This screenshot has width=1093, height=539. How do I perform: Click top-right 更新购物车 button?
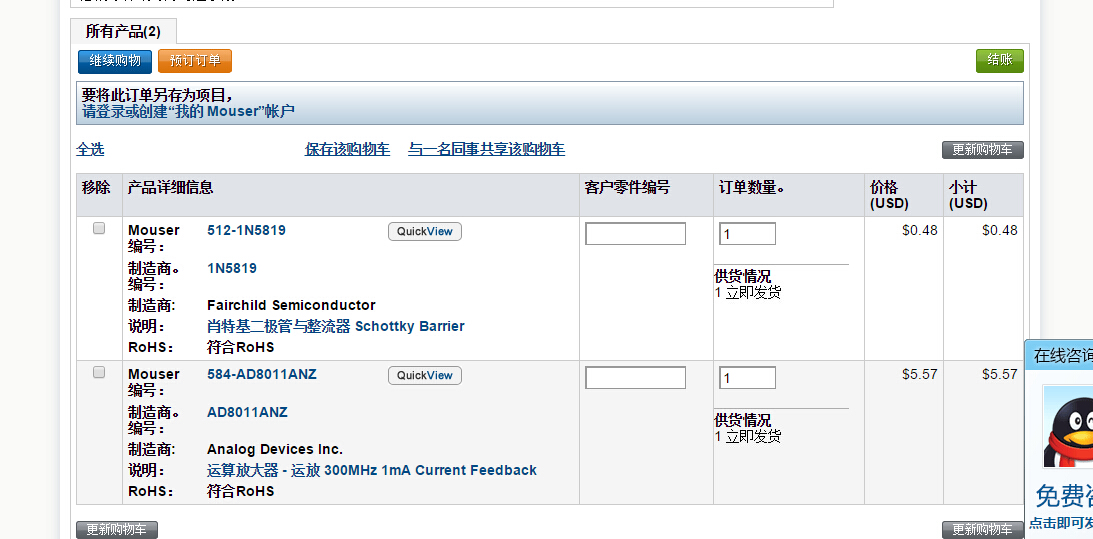982,150
